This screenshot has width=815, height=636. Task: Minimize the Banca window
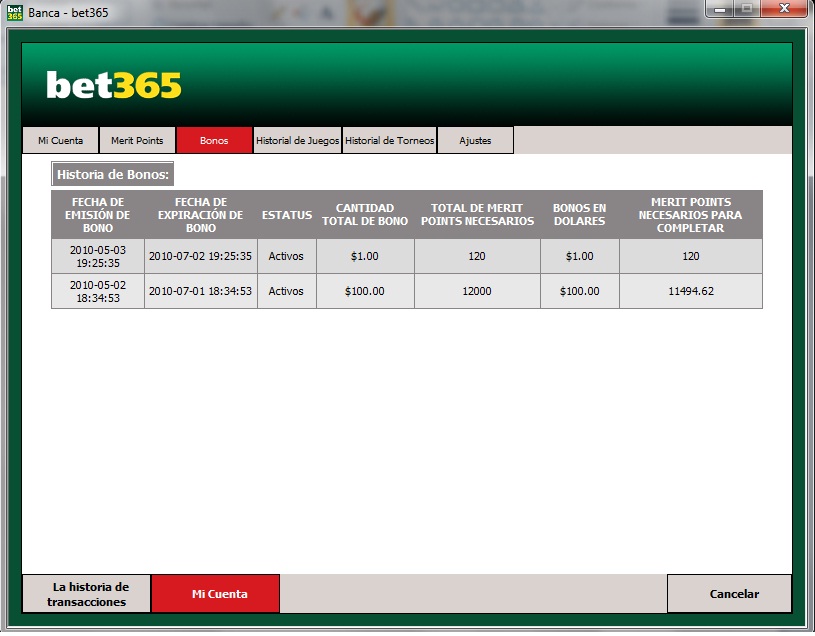coord(720,9)
